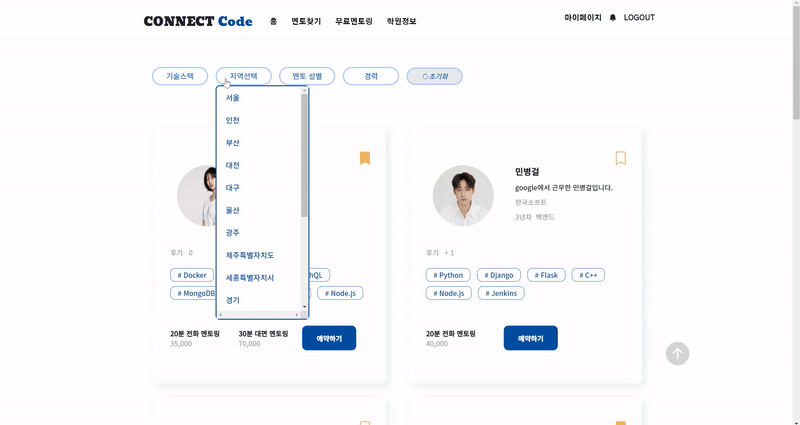
Task: Expand the 멘토 성별 filter
Action: (307, 77)
